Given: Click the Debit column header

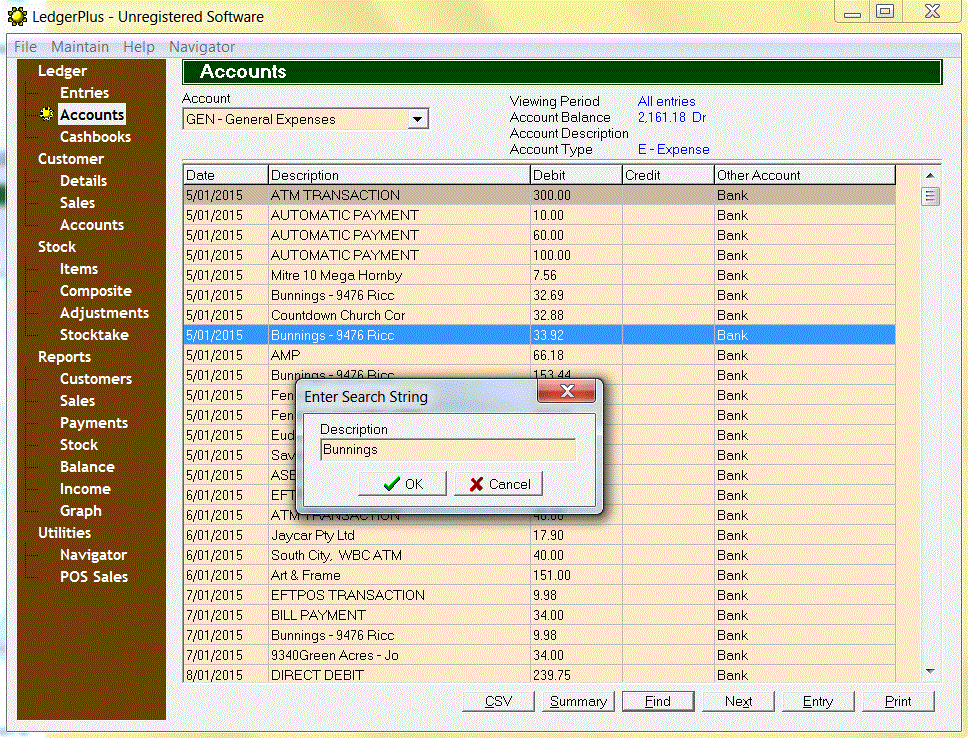Looking at the screenshot, I should pos(575,175).
